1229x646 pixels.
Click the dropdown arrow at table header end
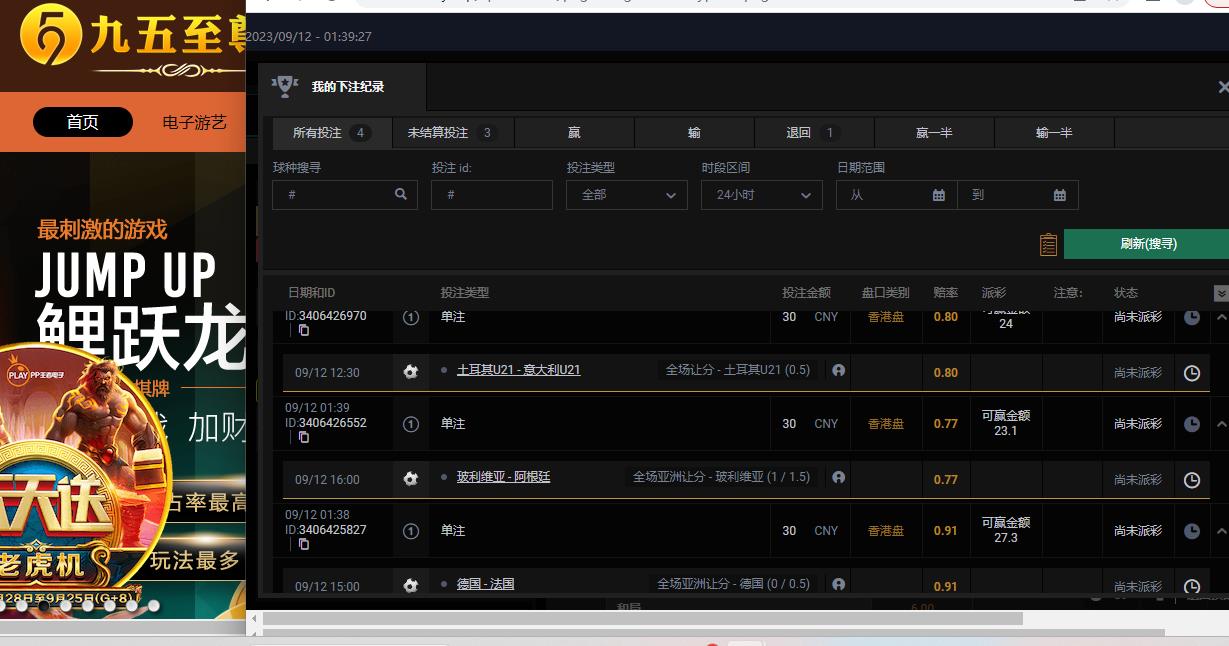click(x=1221, y=293)
